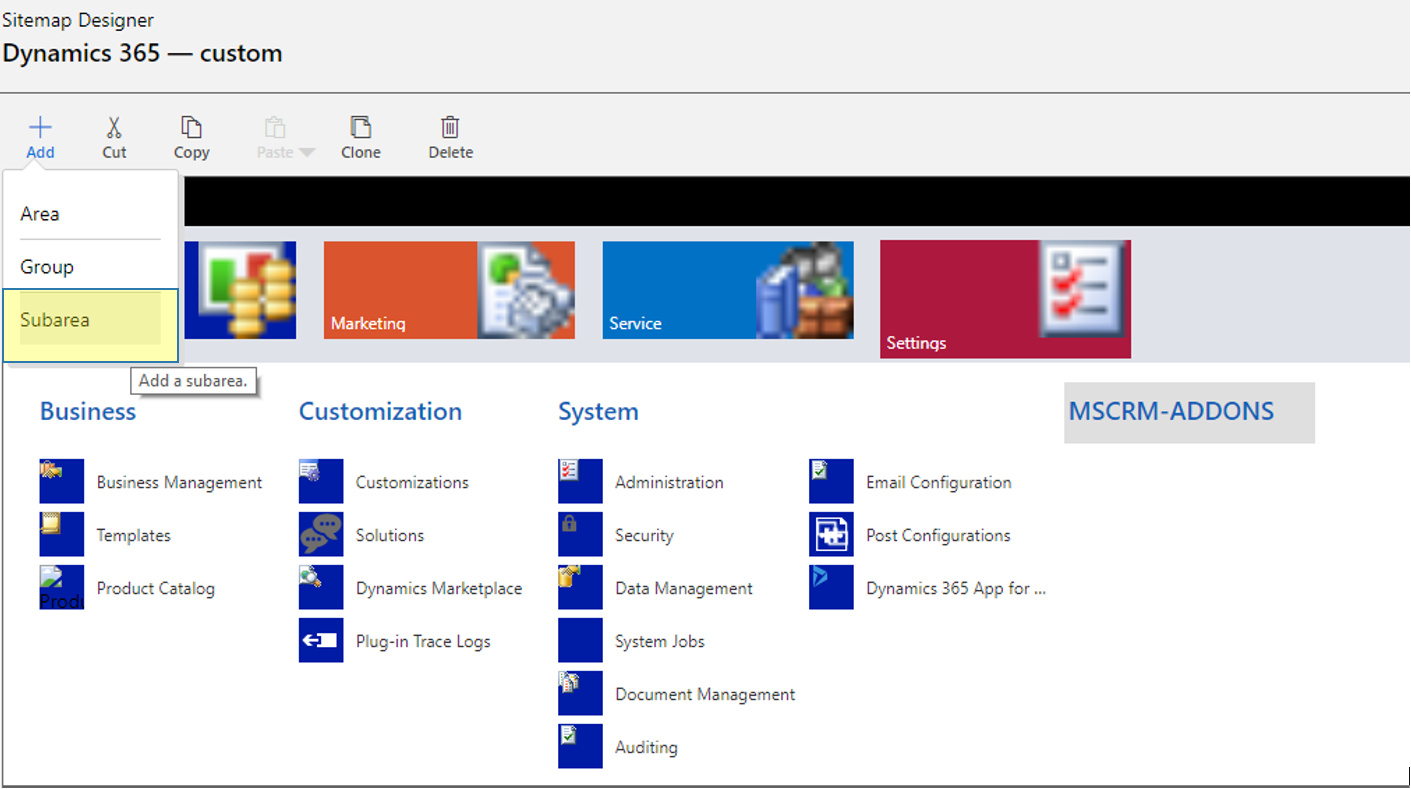Select the Service area tile
Screen dimensions: 1411x789
[x=728, y=290]
